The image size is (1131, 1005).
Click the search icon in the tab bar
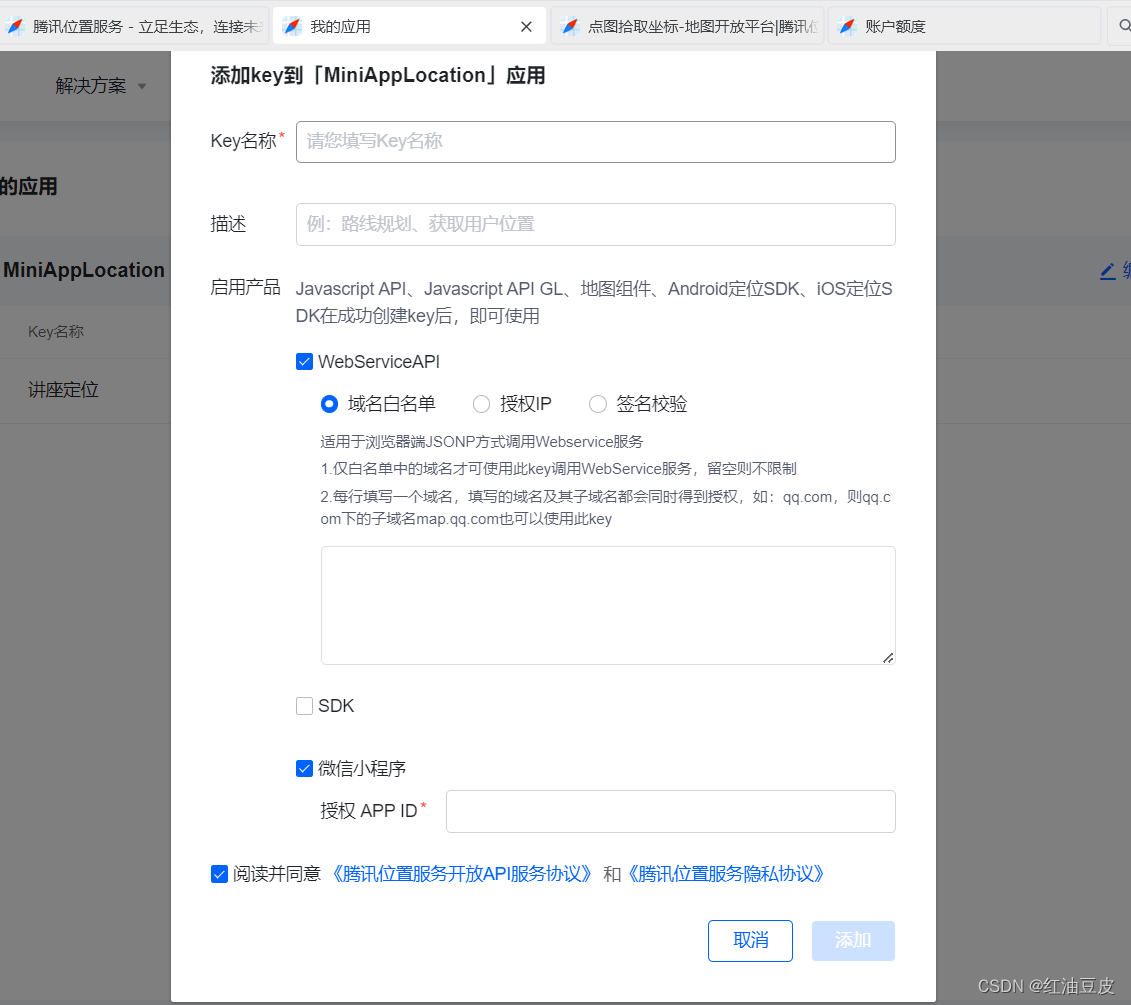[x=1124, y=27]
